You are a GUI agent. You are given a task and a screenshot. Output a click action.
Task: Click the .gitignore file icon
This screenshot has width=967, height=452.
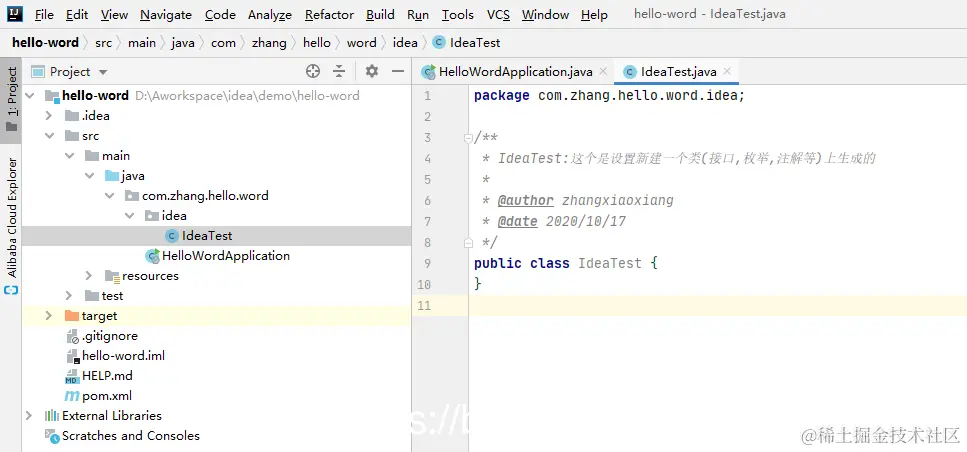[x=72, y=336]
